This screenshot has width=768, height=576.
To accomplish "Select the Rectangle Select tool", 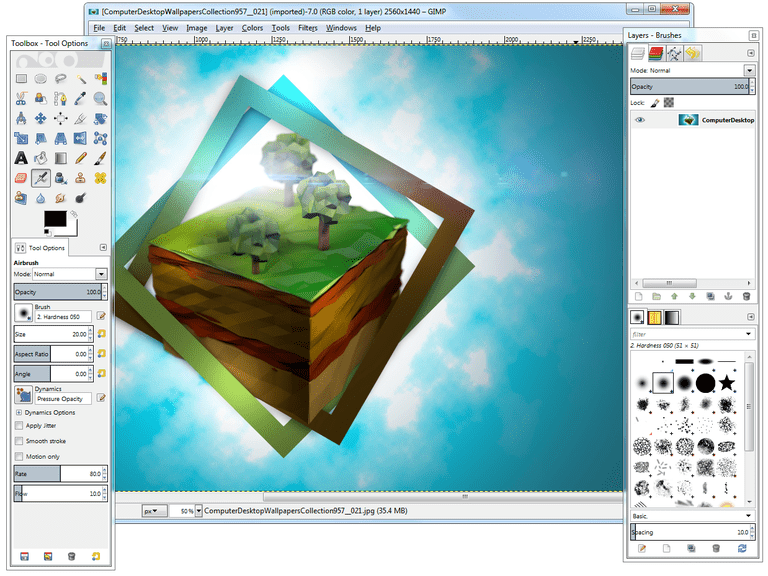I will [21, 79].
